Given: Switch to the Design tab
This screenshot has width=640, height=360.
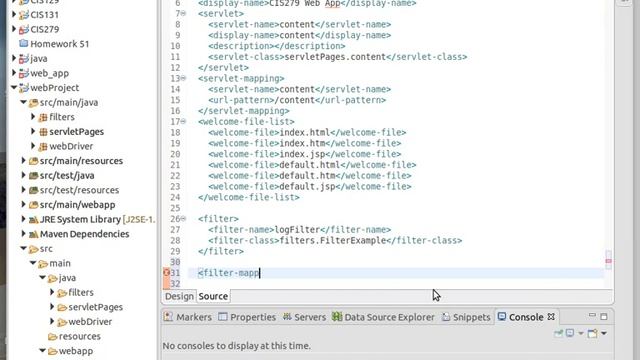Looking at the screenshot, I should pyautogui.click(x=179, y=296).
